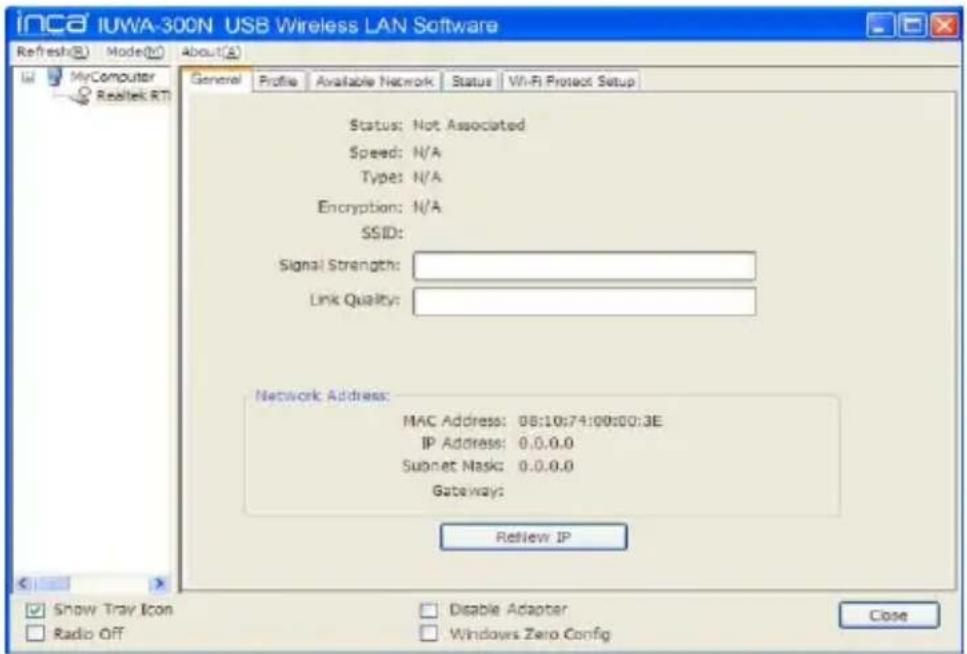The width and height of the screenshot is (967, 654).
Task: Click the Type value N/A
Action: tap(427, 178)
